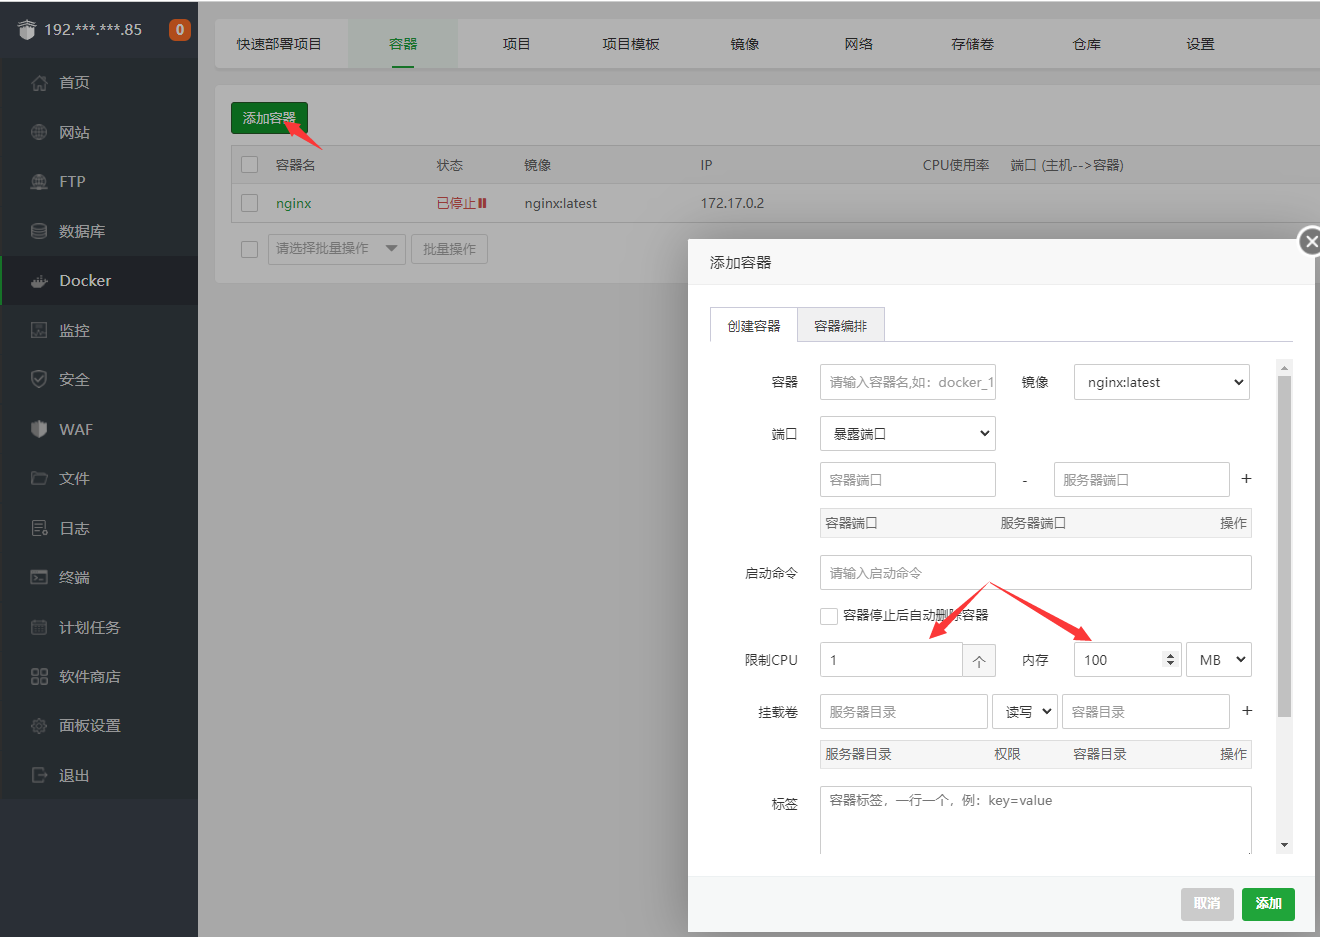Click the CPU limit up arrow
The height and width of the screenshot is (937, 1320).
(x=979, y=660)
